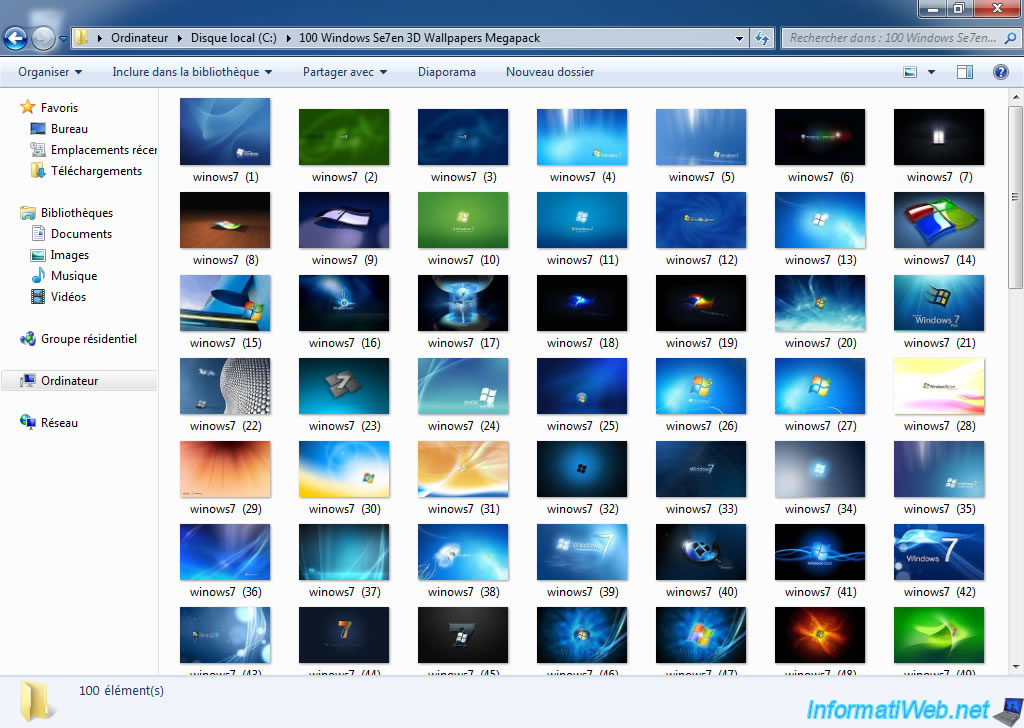Screen dimensions: 1024x728
Task: Select the winows7 (22) thumbnail
Action: 225,386
